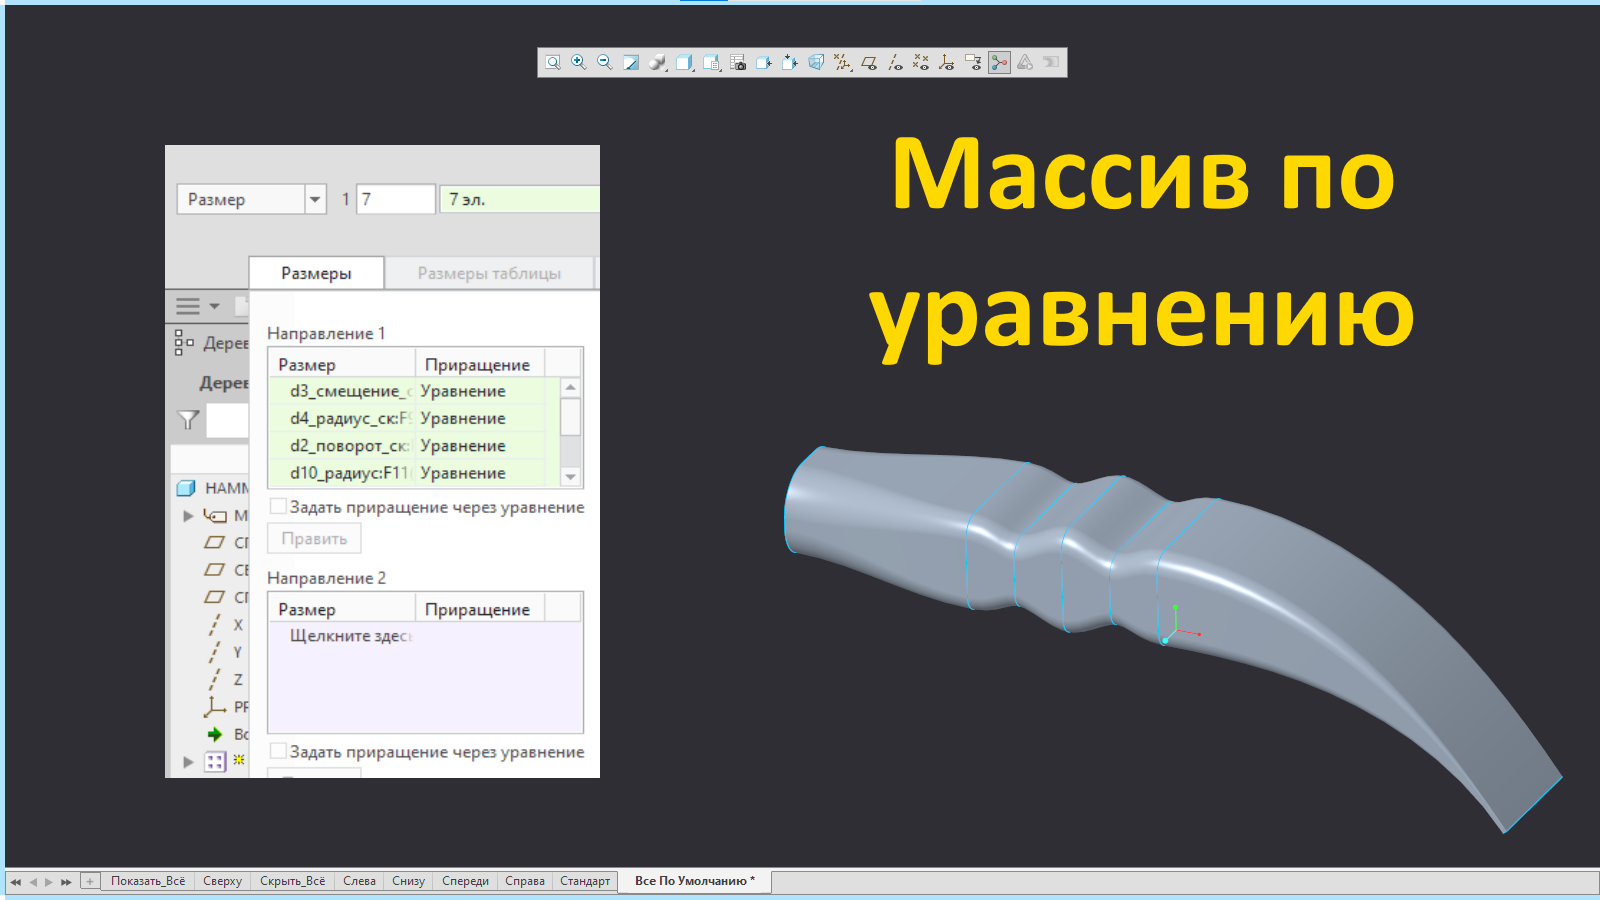Select the Zoom In magnifier tool
Screen dimensions: 1600x900
[577, 62]
